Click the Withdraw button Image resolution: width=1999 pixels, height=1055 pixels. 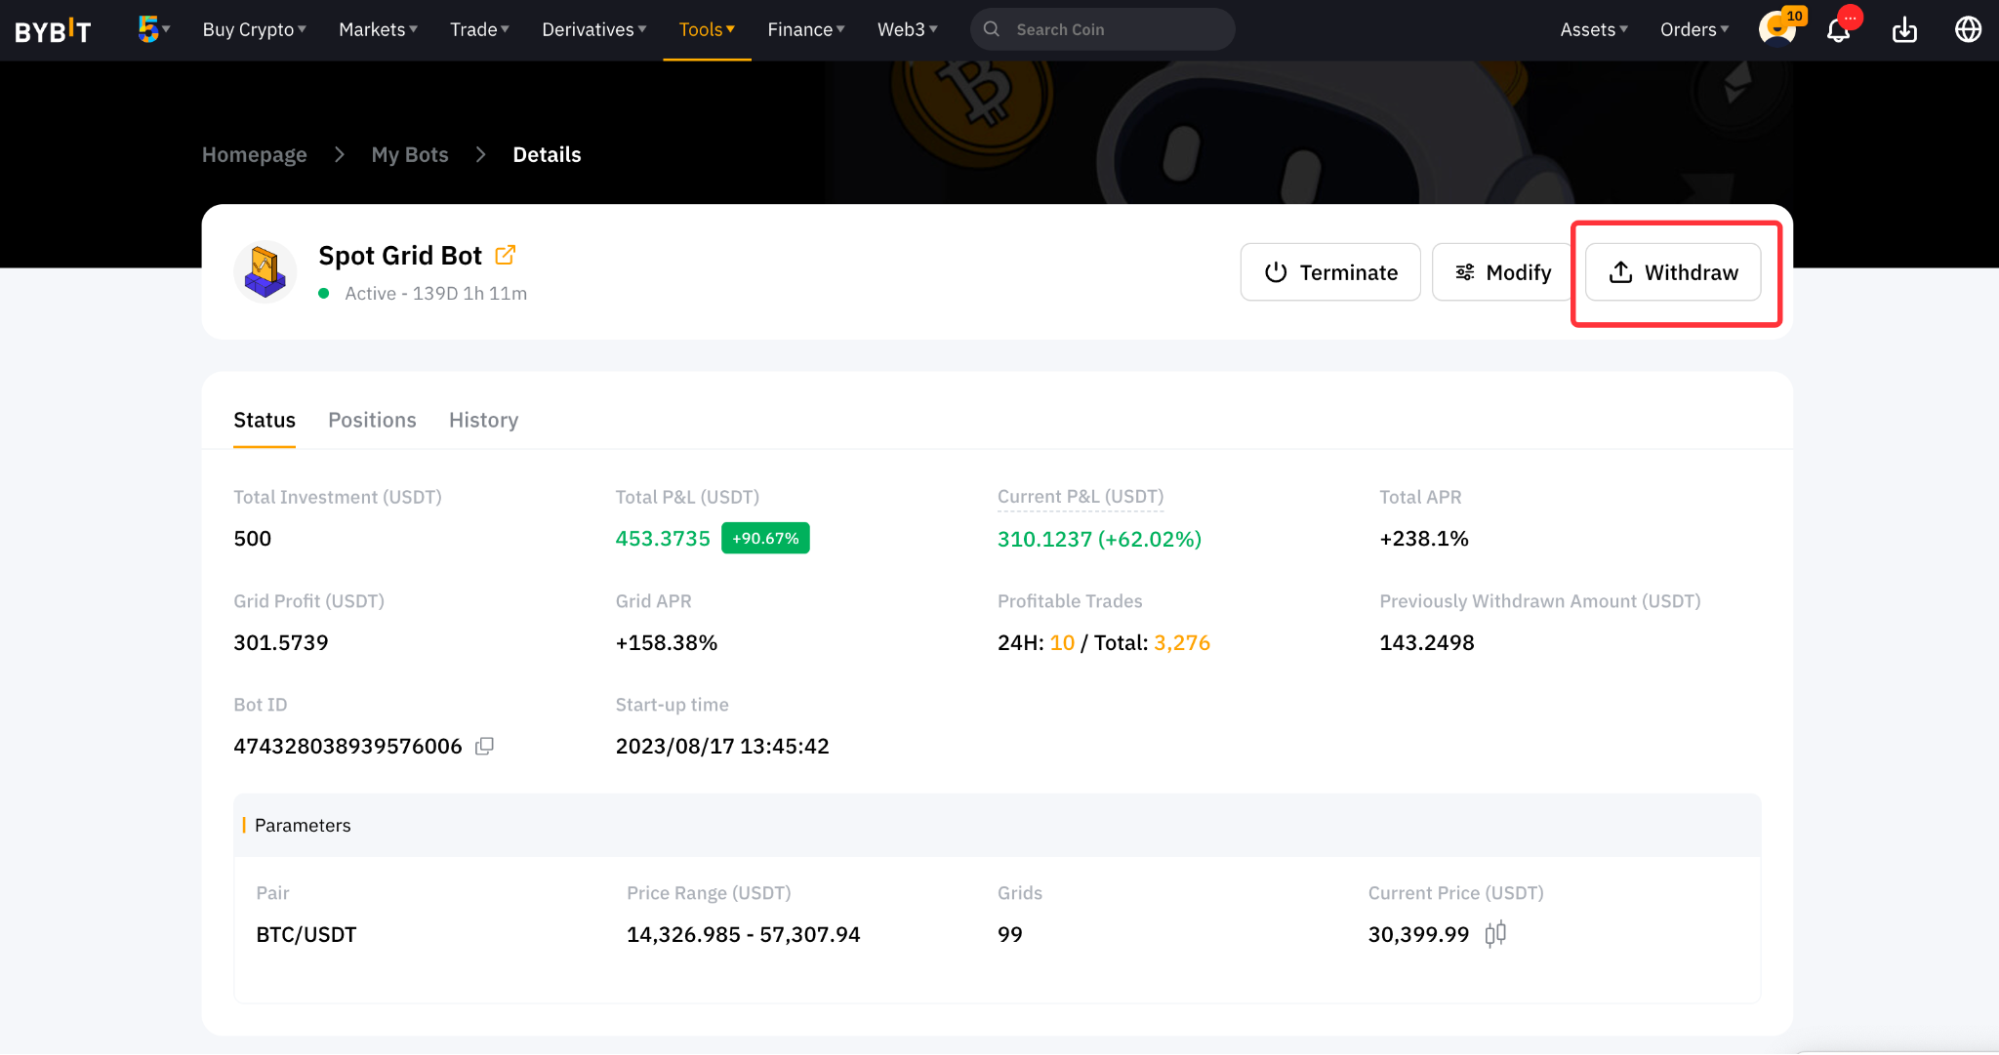point(1673,272)
